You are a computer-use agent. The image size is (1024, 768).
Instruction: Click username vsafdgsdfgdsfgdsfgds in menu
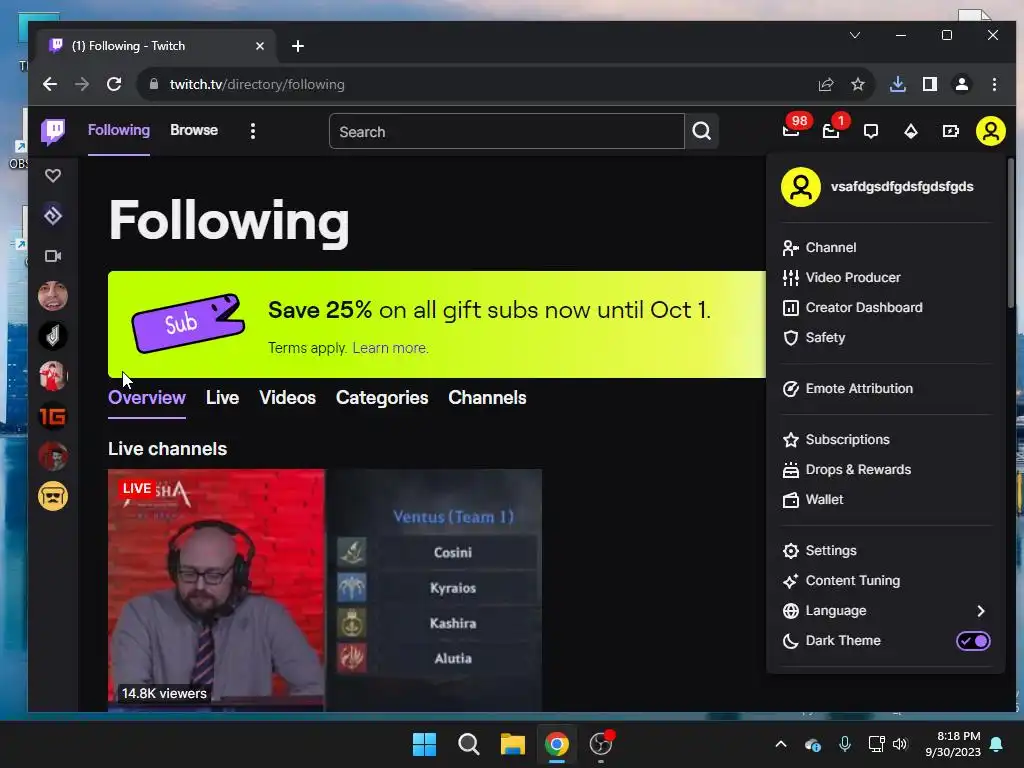tap(902, 187)
